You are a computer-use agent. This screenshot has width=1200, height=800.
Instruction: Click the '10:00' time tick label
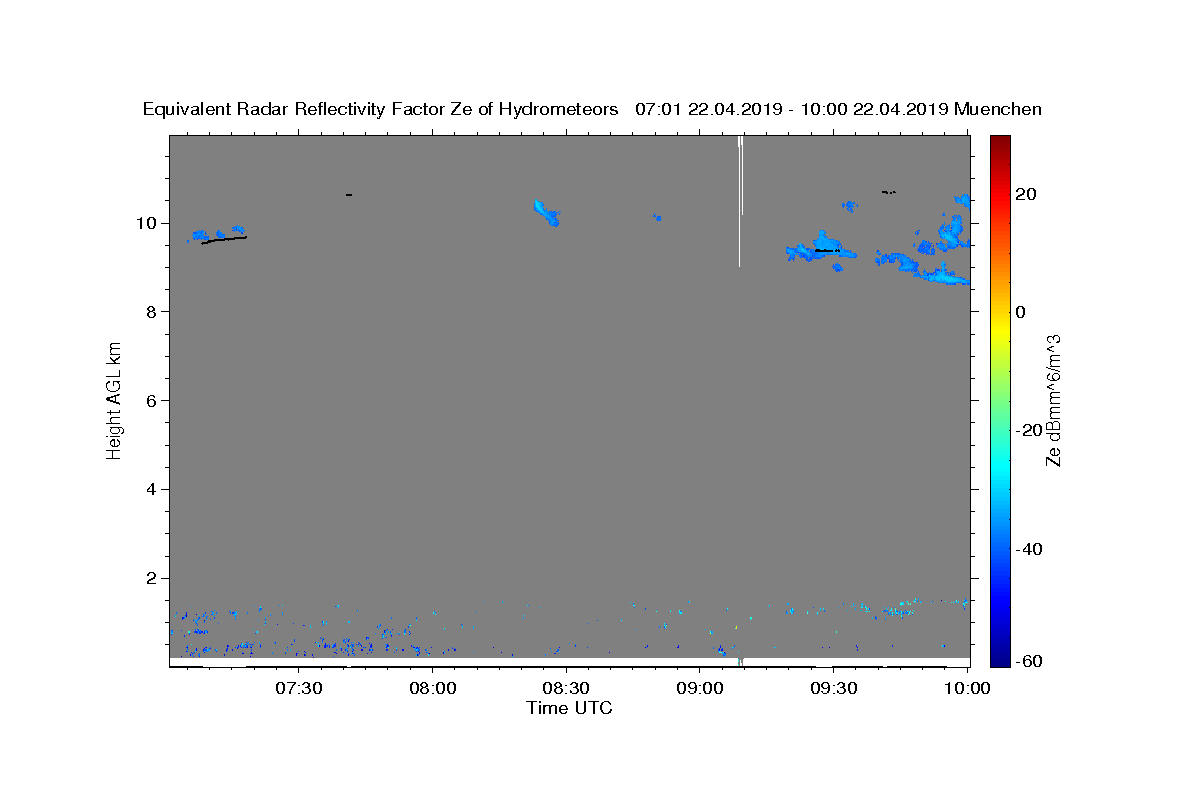click(x=967, y=688)
